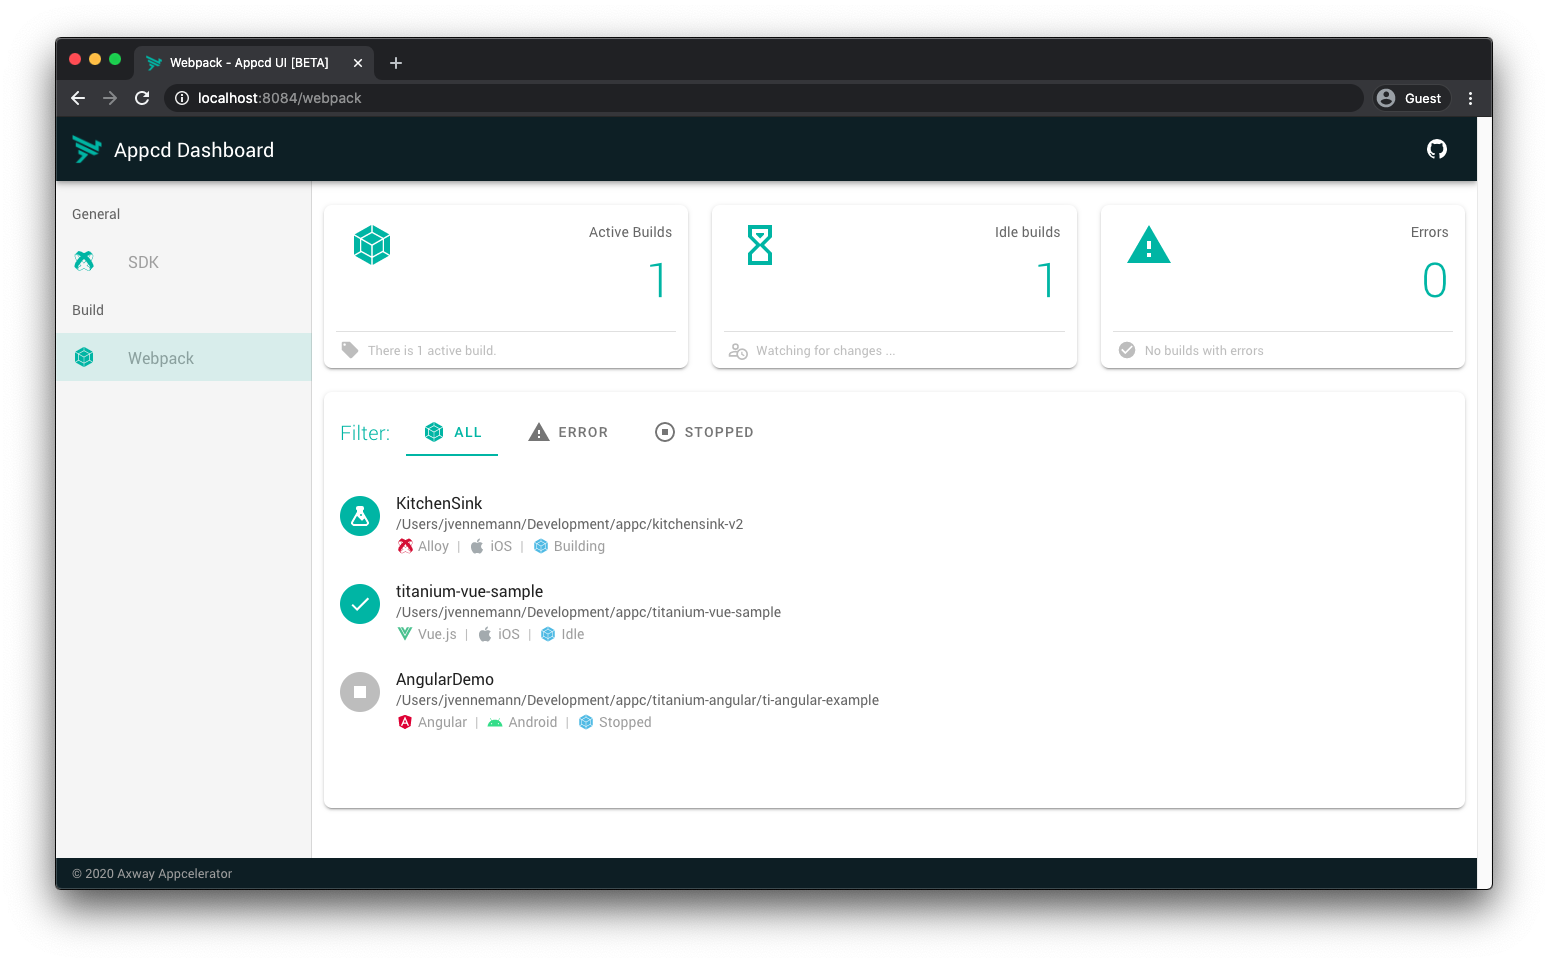This screenshot has width=1548, height=963.
Task: Click the Appcd logo in header
Action: (x=87, y=150)
